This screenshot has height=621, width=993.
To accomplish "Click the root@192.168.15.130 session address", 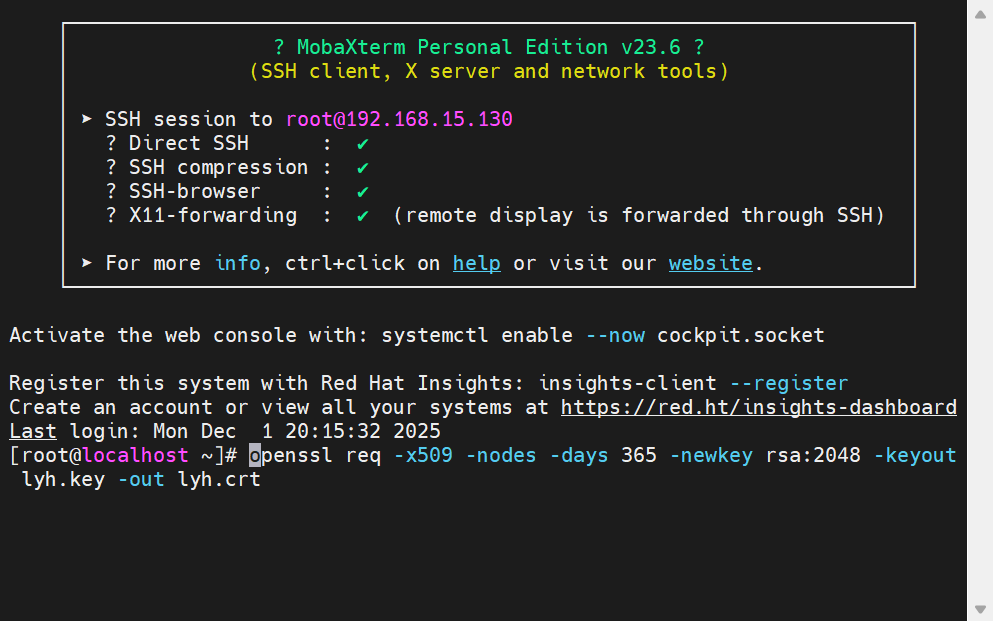I will tap(399, 119).
